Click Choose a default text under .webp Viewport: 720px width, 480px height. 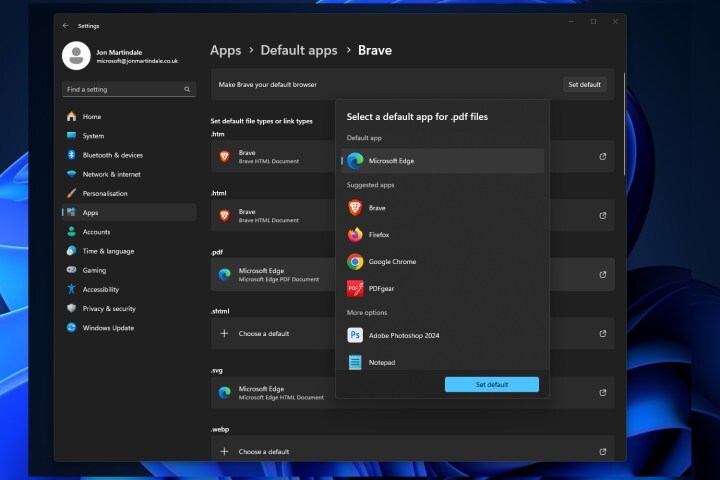point(264,452)
